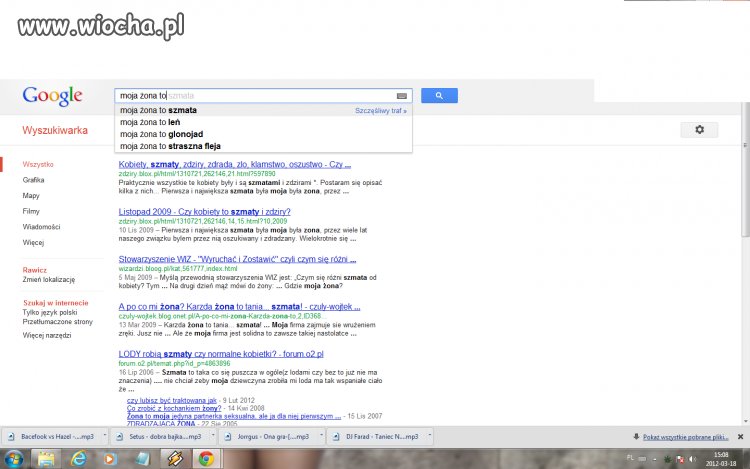Switch to Mapy results

tap(31, 196)
